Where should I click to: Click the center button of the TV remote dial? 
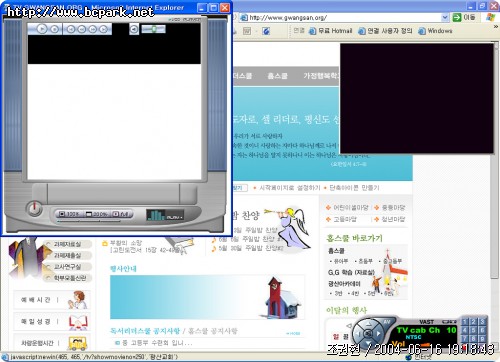coord(368,333)
